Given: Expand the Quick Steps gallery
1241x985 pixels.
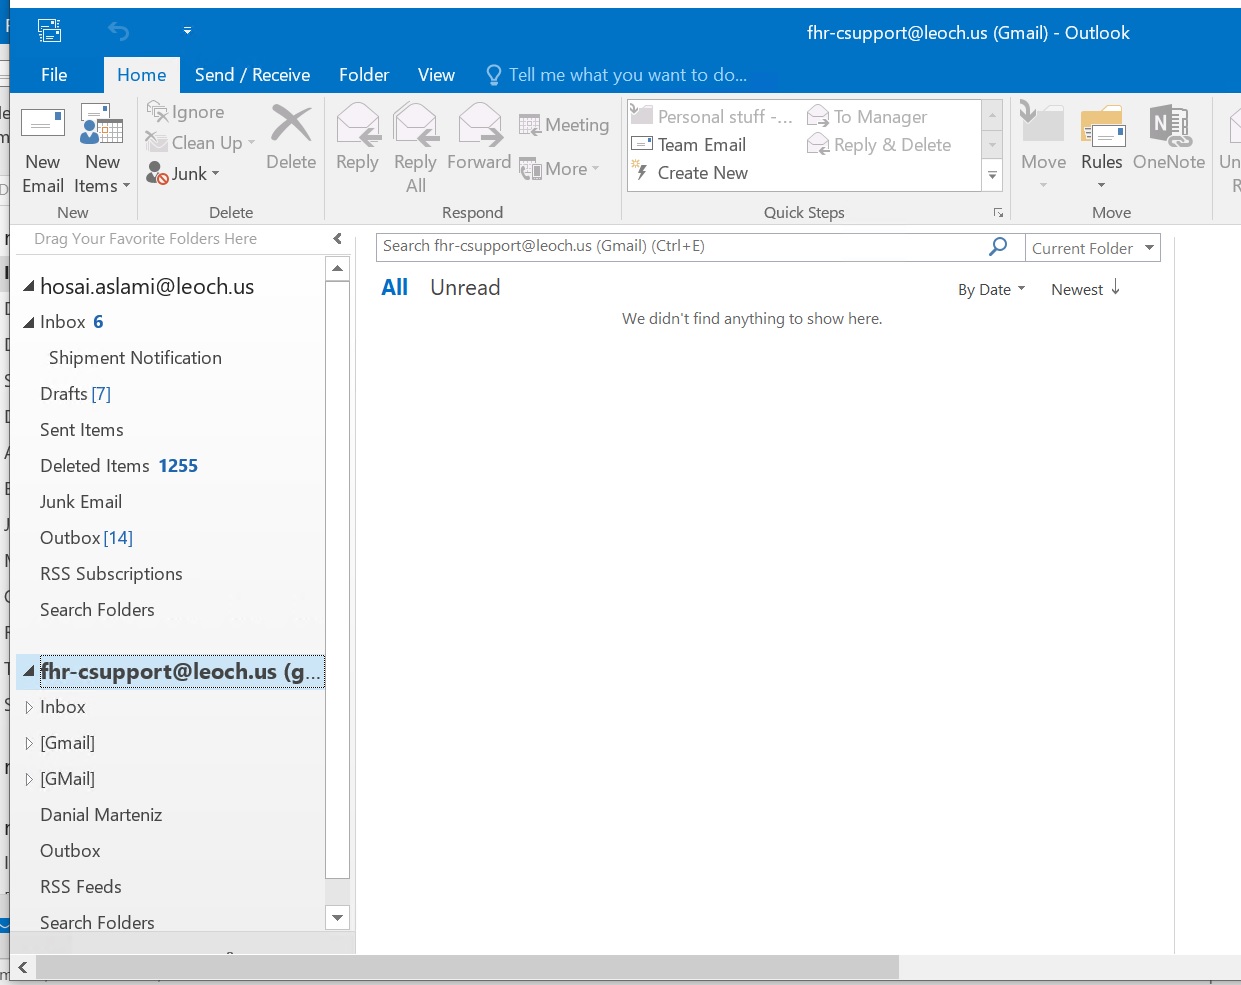Looking at the screenshot, I should tap(993, 175).
